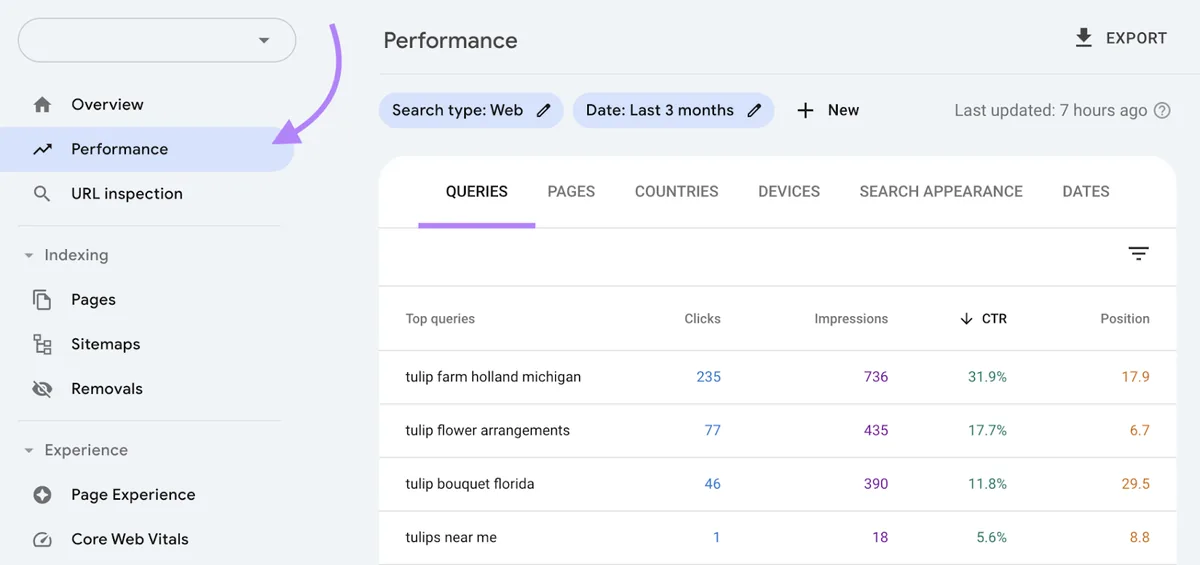Viewport: 1200px width, 565px height.
Task: Select query 'tulip bouquet florida'
Action: click(x=470, y=484)
